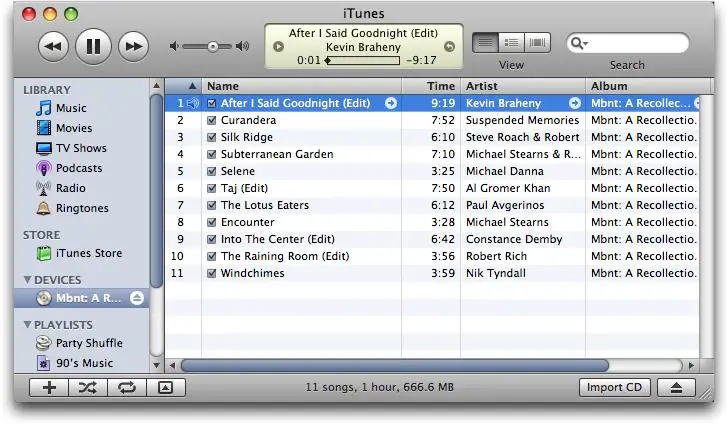Uncheck The Lotus Eaters checkbox
Viewport: 728px width, 425px height.
[x=212, y=205]
